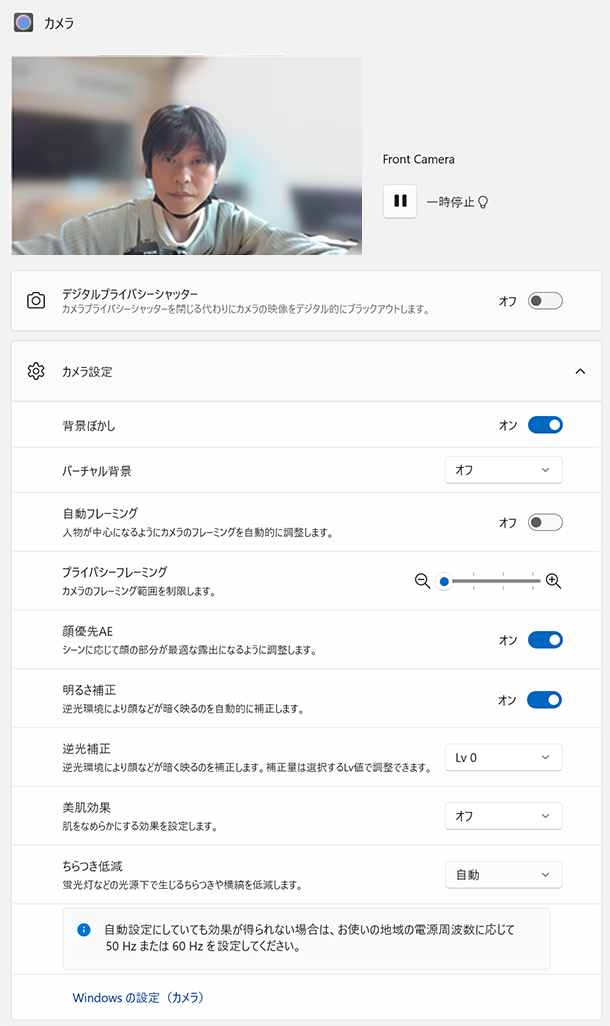Click the camera app icon beside カメラ title
The width and height of the screenshot is (610, 1026).
(24, 23)
